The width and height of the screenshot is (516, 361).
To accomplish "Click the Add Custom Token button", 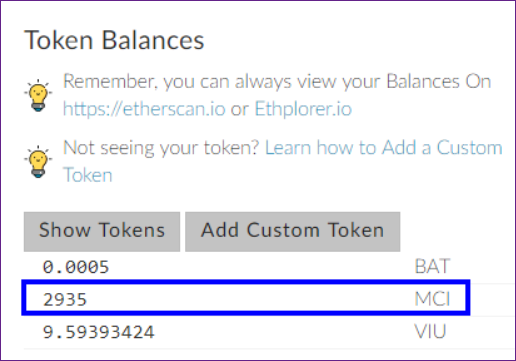I will coord(292,231).
